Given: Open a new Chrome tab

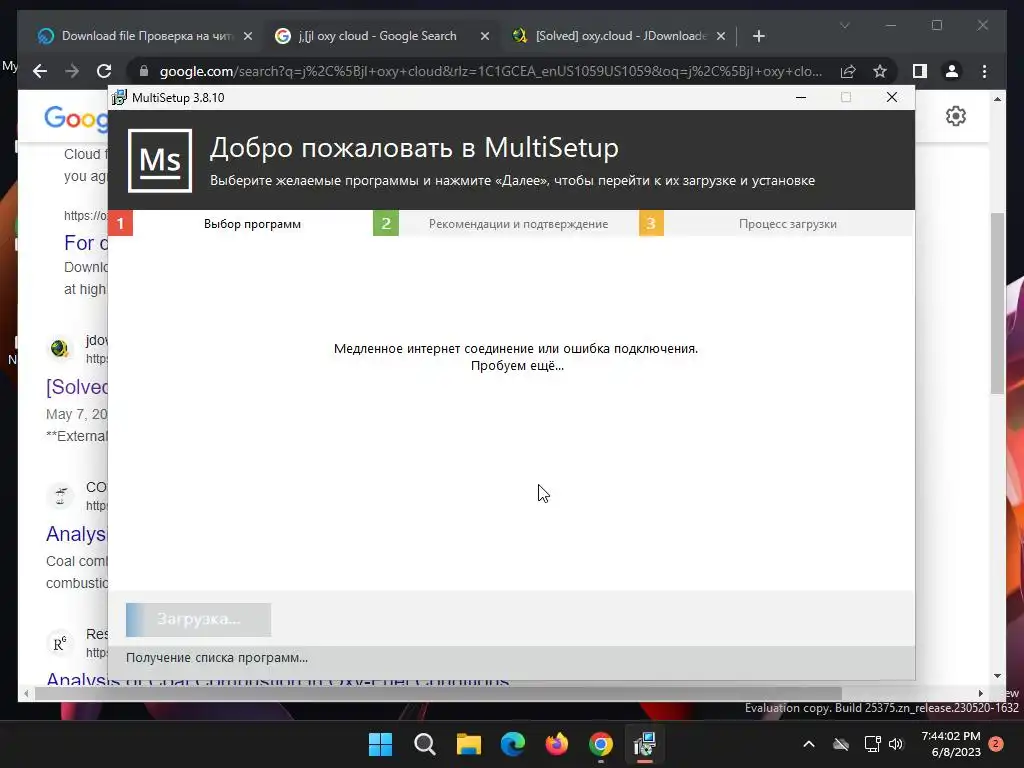Looking at the screenshot, I should [758, 37].
